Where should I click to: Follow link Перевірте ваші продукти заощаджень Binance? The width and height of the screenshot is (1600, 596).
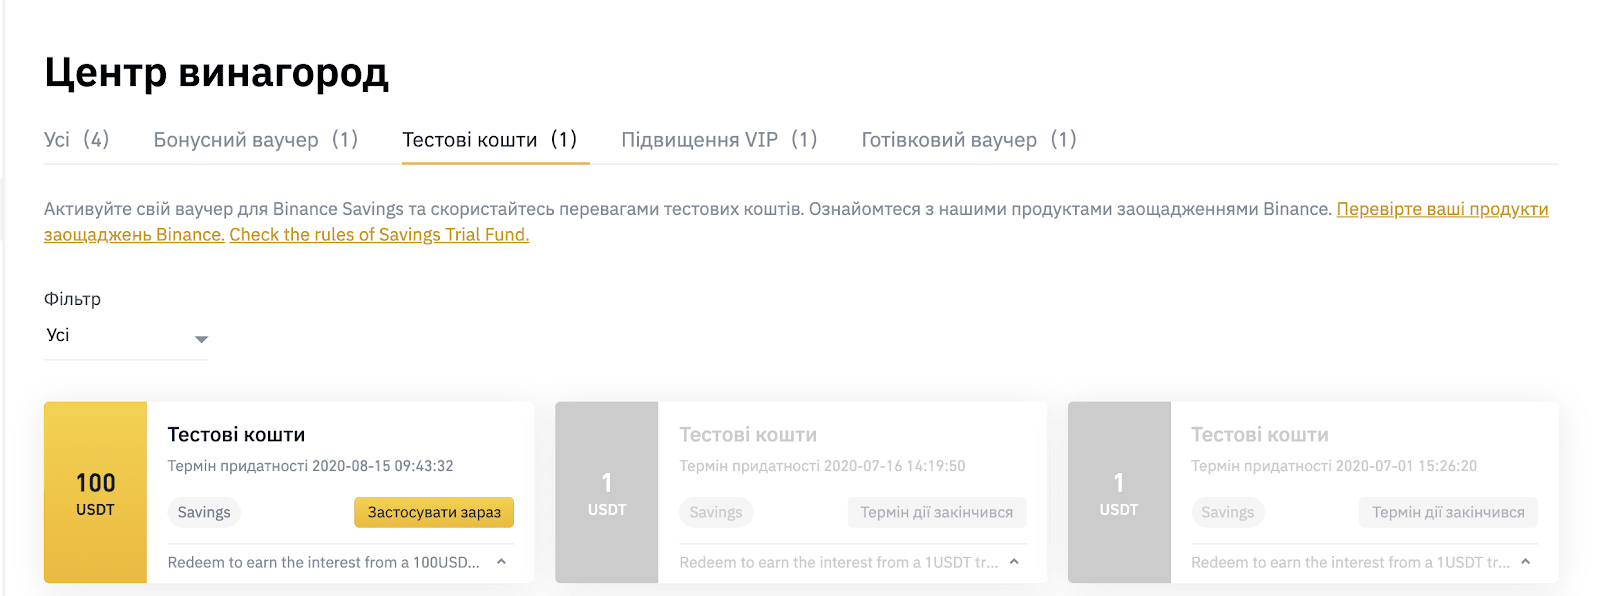pyautogui.click(x=1442, y=209)
